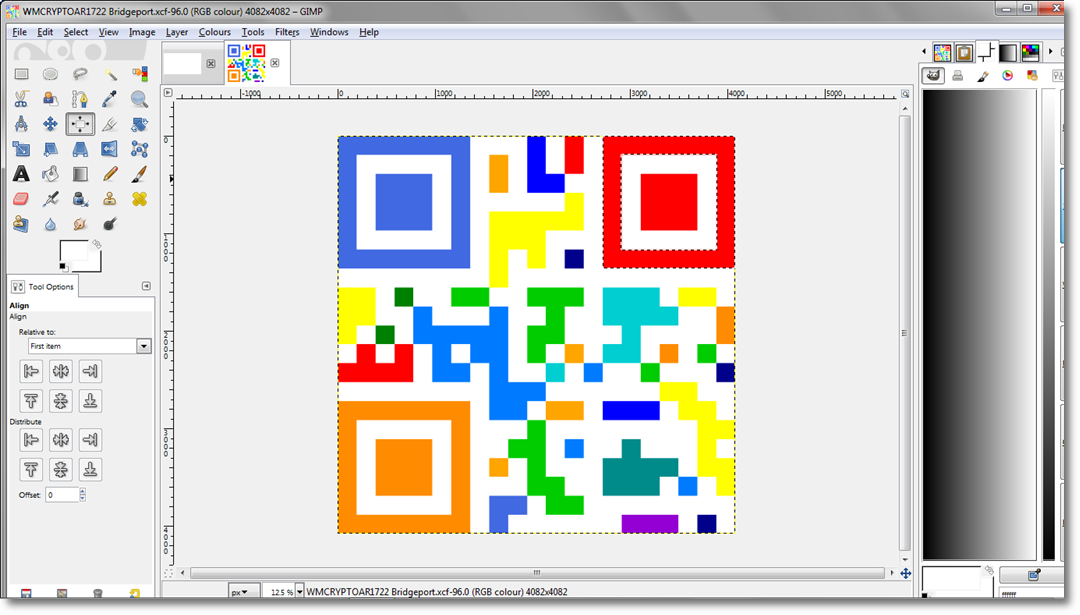
Task: Select the Perspective tool
Action: (80, 149)
